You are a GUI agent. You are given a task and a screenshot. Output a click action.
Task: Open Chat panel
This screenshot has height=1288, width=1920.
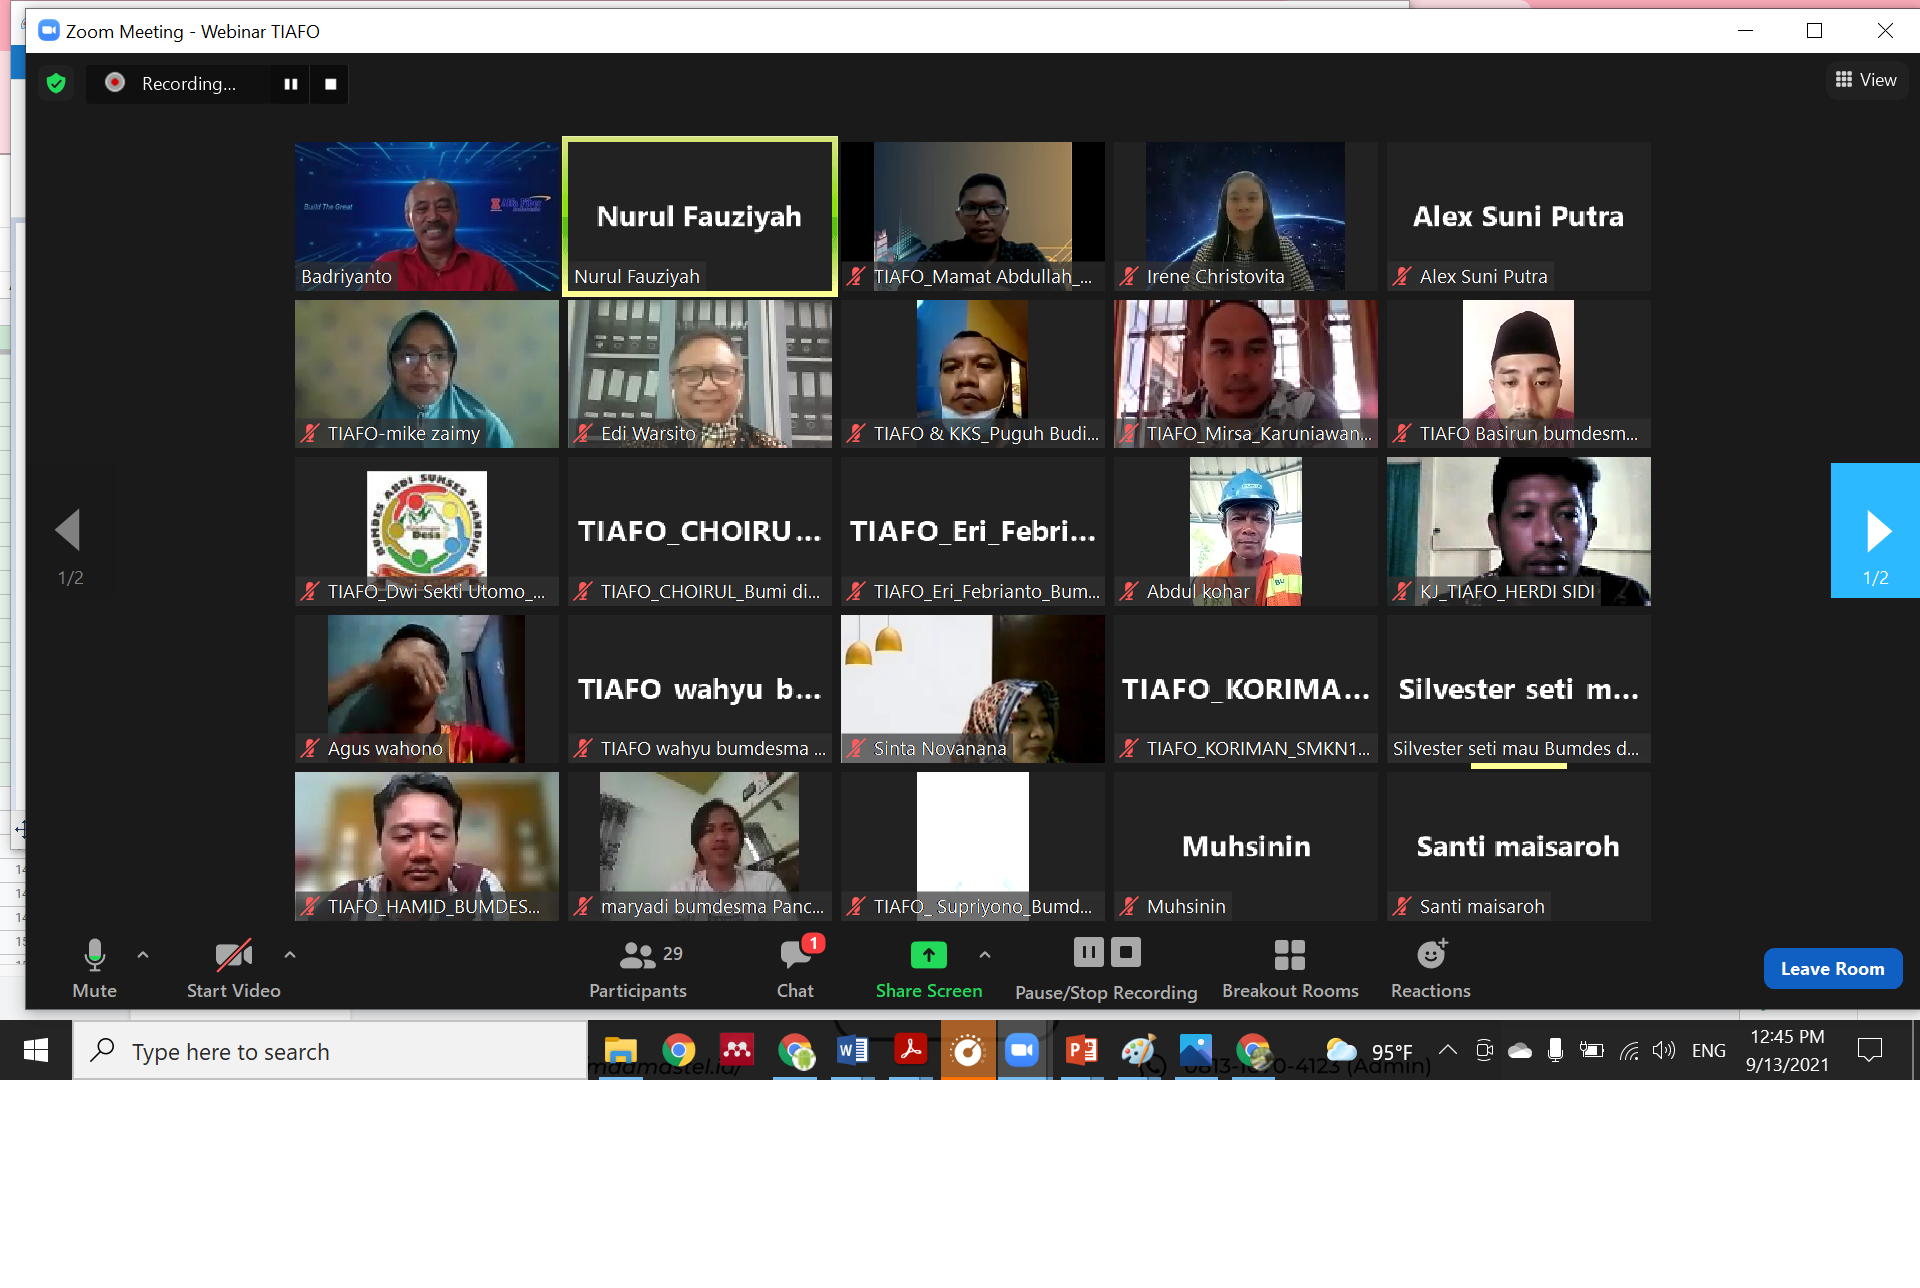796,968
